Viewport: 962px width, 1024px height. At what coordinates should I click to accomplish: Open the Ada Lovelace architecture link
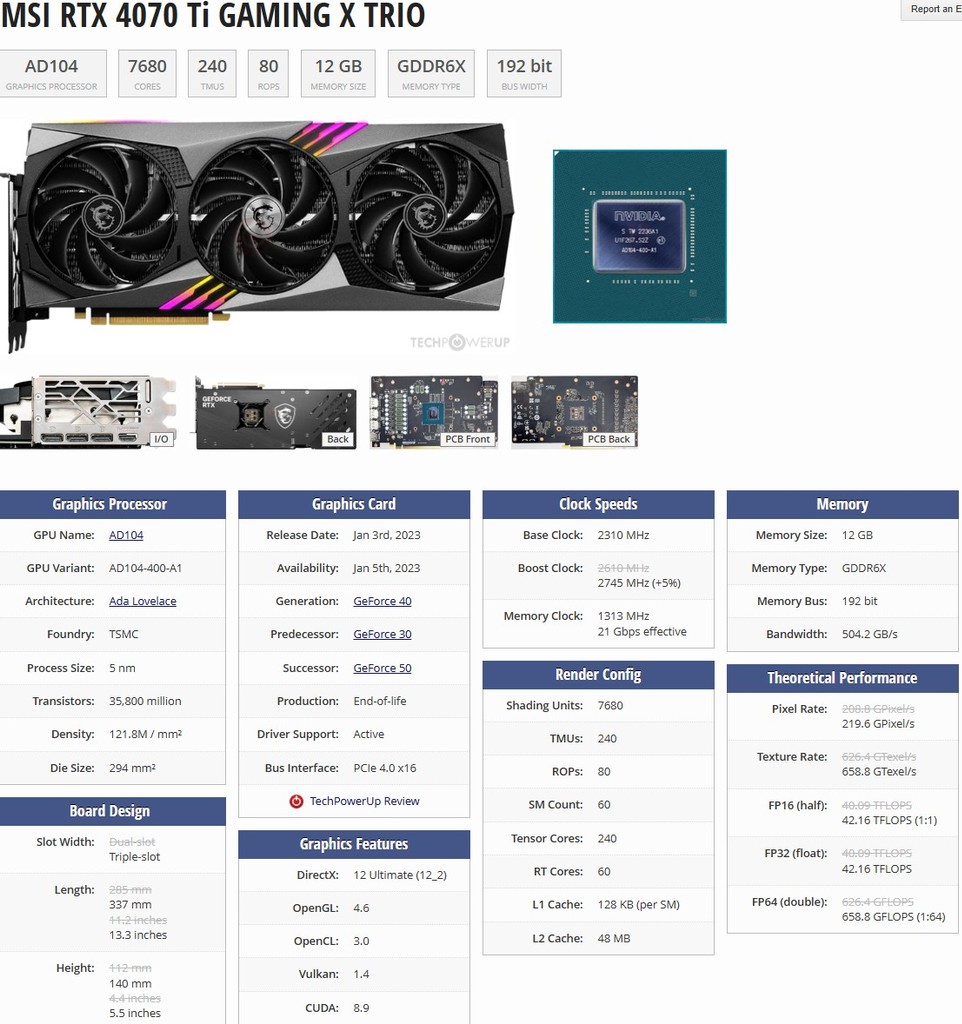(x=142, y=601)
